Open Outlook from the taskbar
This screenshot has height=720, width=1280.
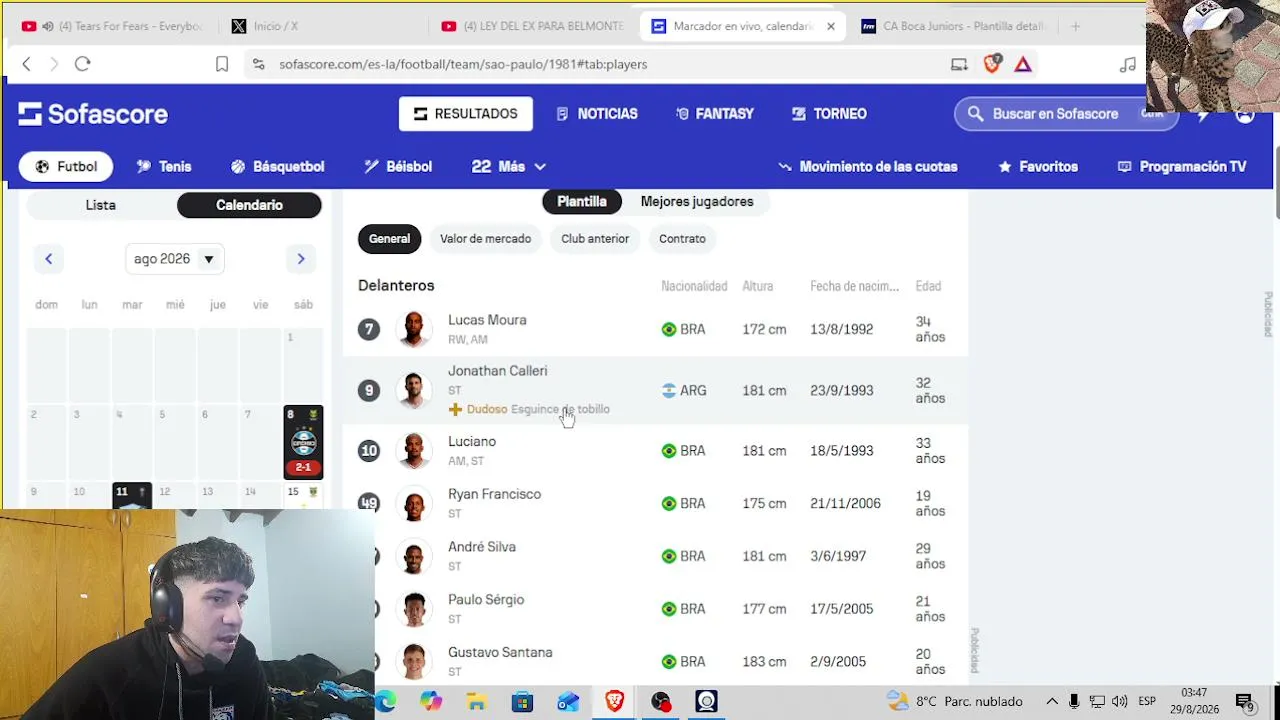[x=568, y=701]
